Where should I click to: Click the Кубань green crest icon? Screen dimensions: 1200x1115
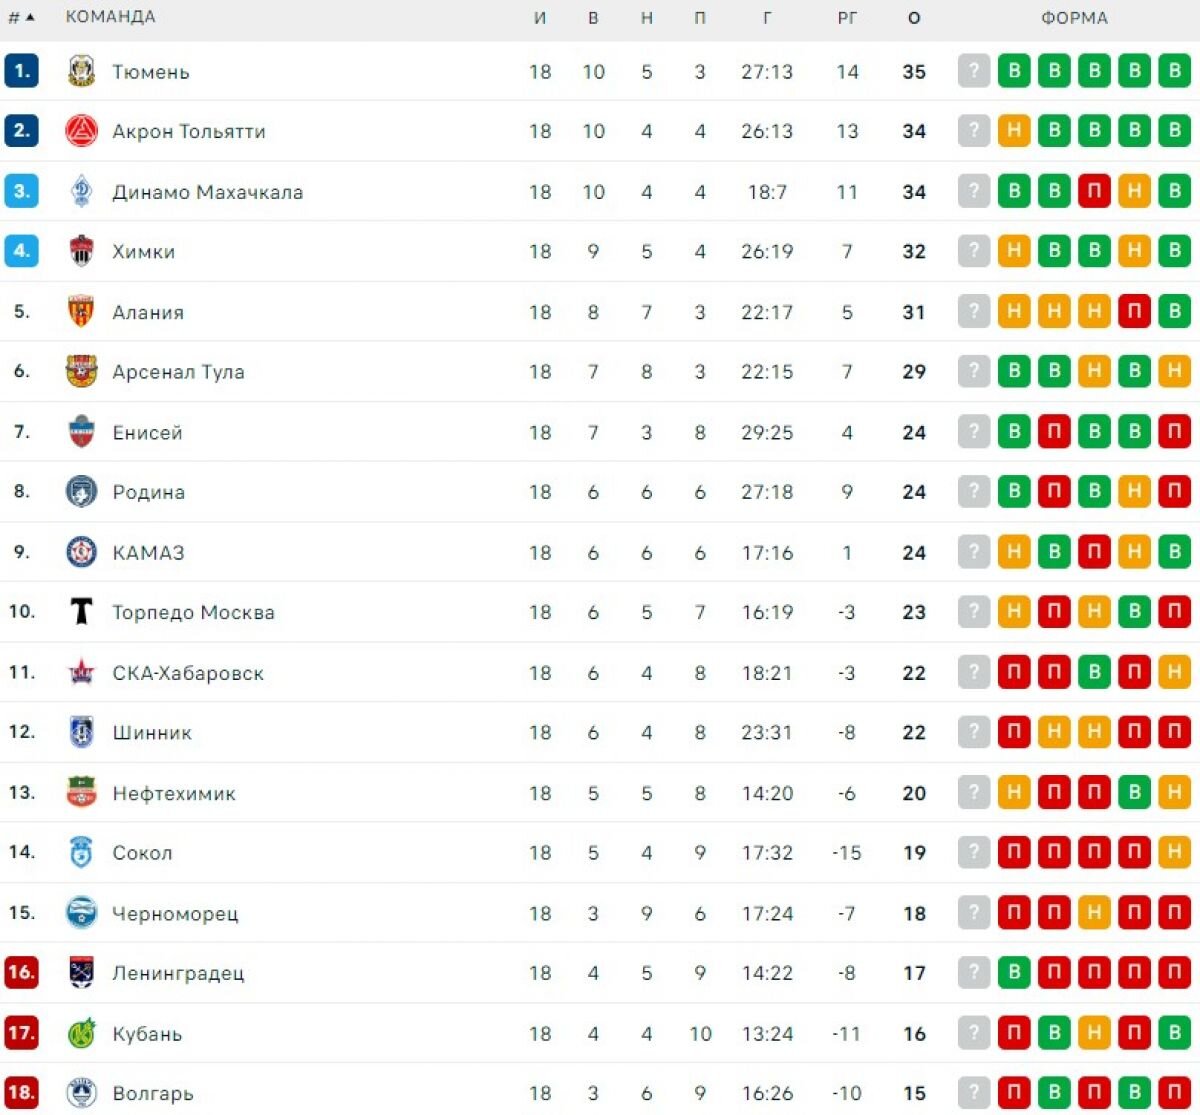pyautogui.click(x=81, y=1033)
